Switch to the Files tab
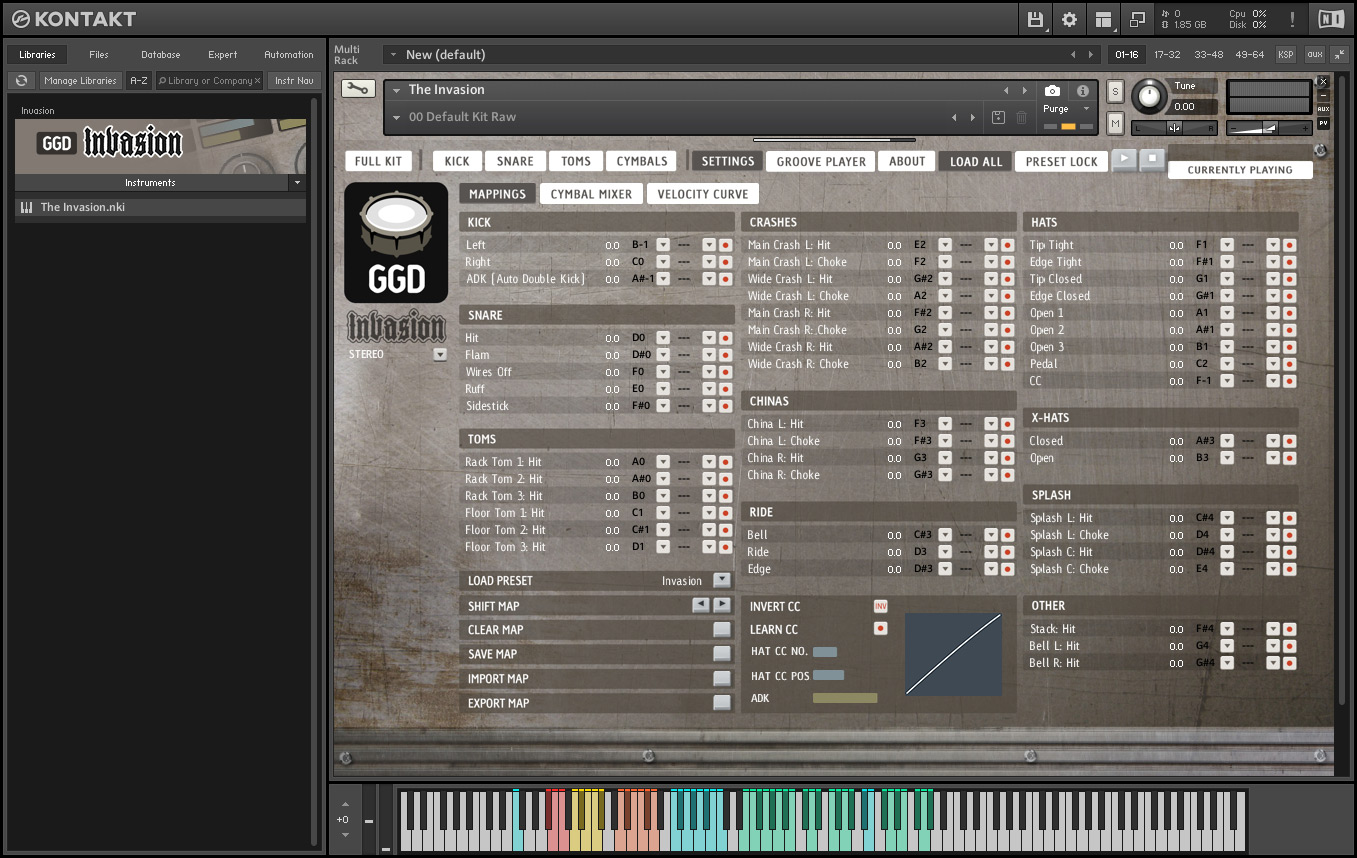The image size is (1357, 858). click(x=98, y=55)
